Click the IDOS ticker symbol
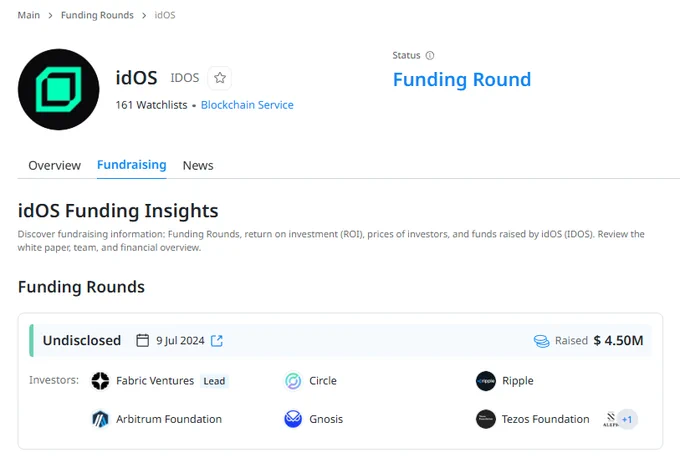The height and width of the screenshot is (468, 680). point(185,78)
